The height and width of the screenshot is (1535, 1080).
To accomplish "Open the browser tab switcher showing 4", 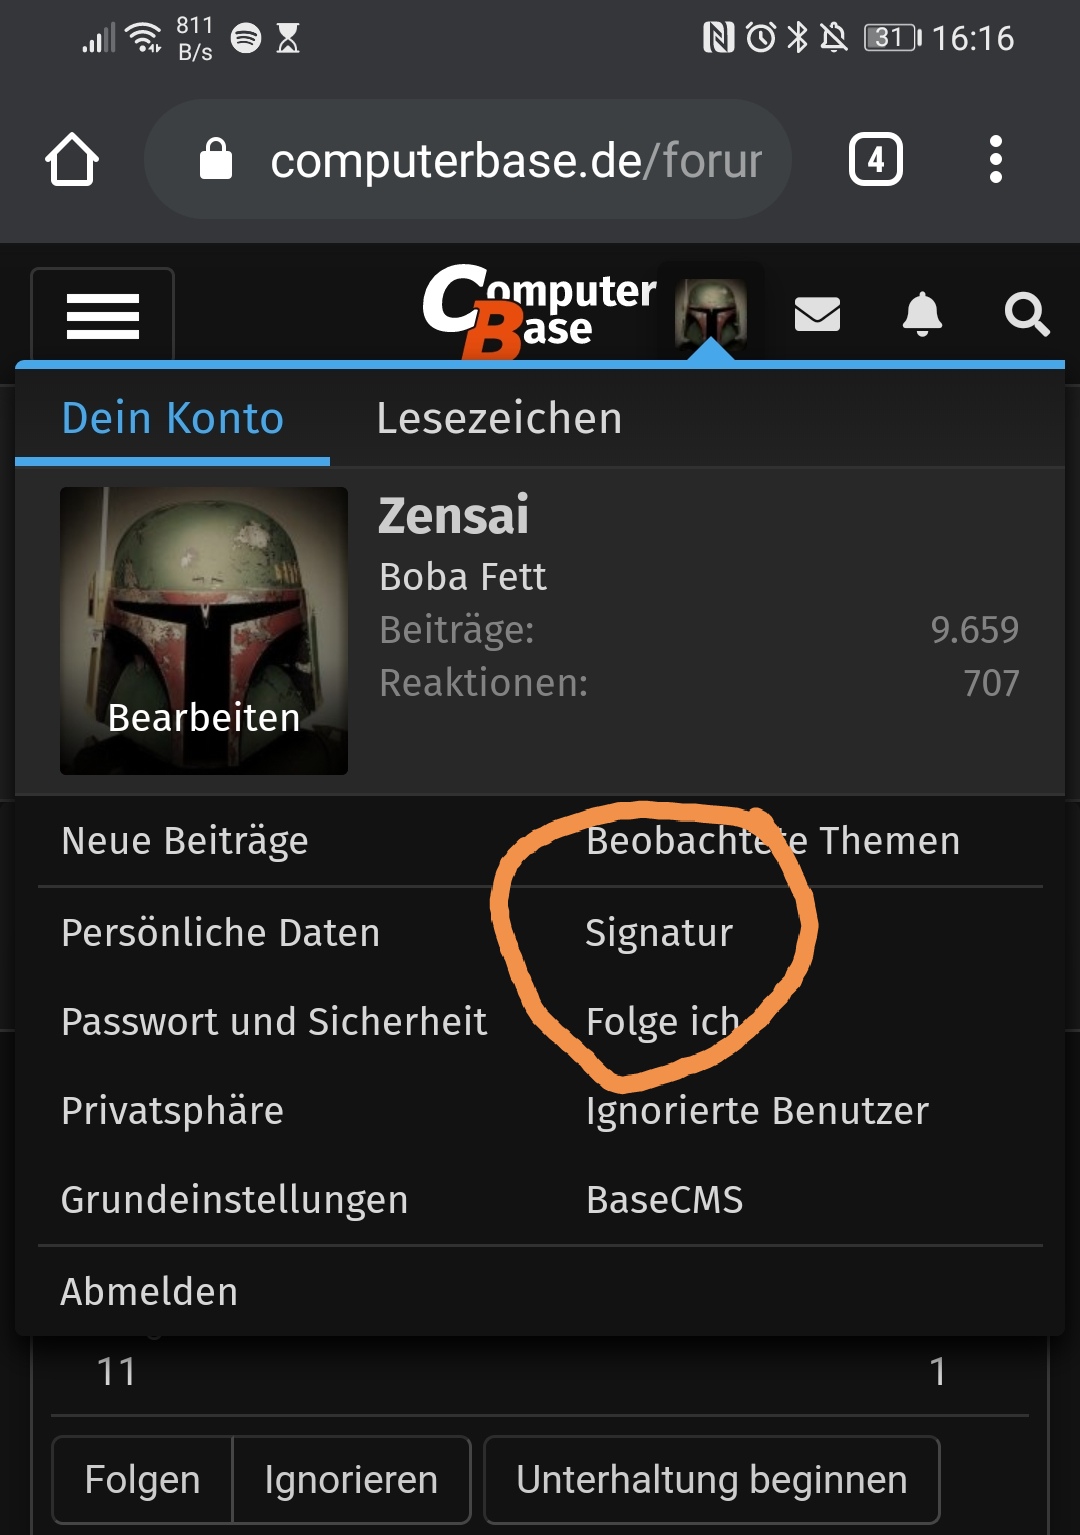I will point(876,159).
